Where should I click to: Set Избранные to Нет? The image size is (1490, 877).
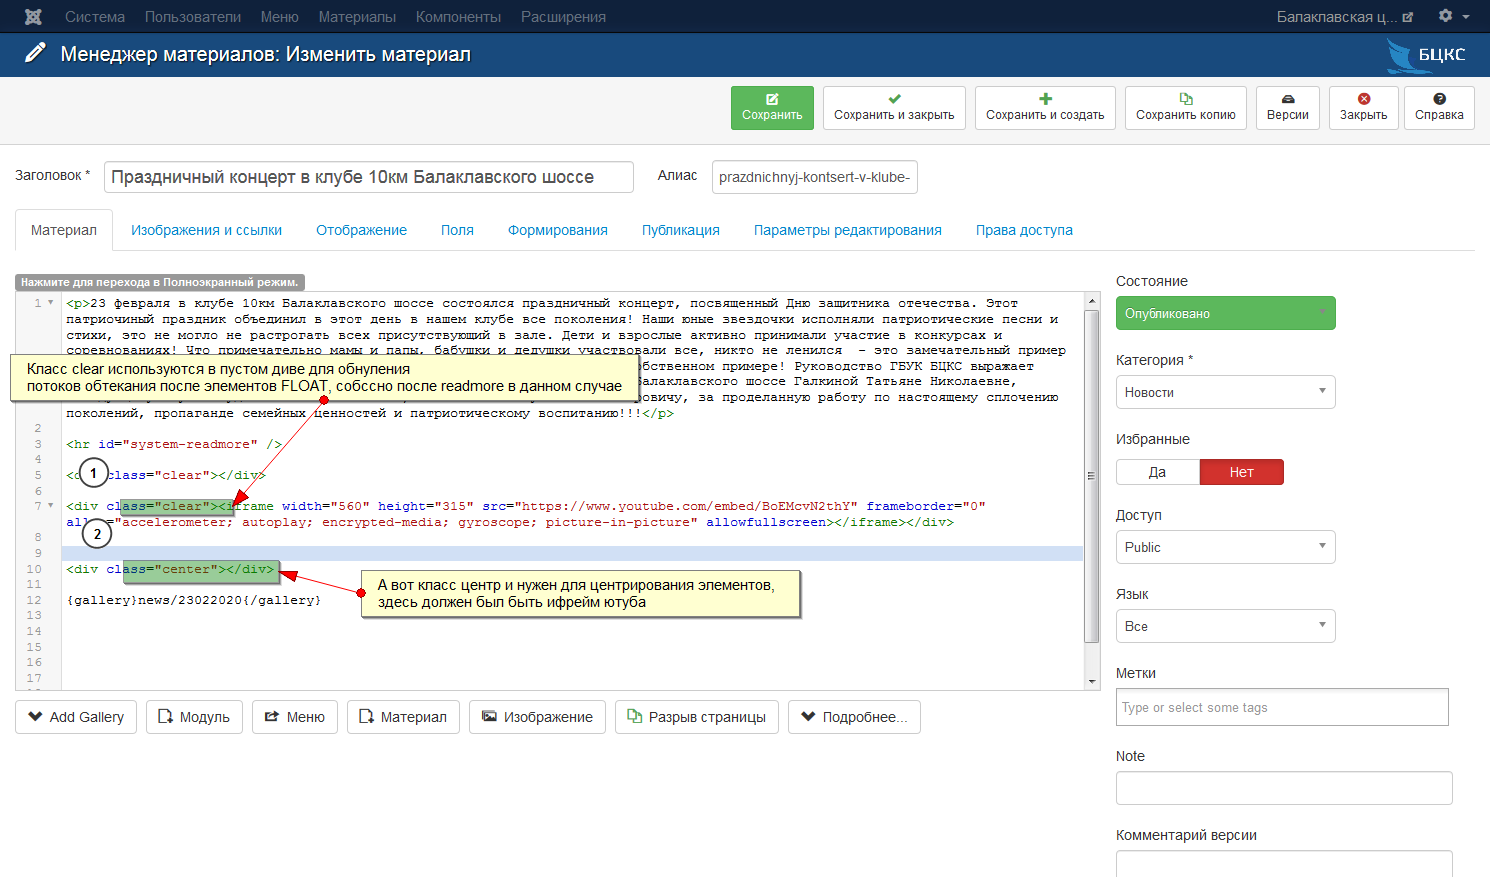1242,472
